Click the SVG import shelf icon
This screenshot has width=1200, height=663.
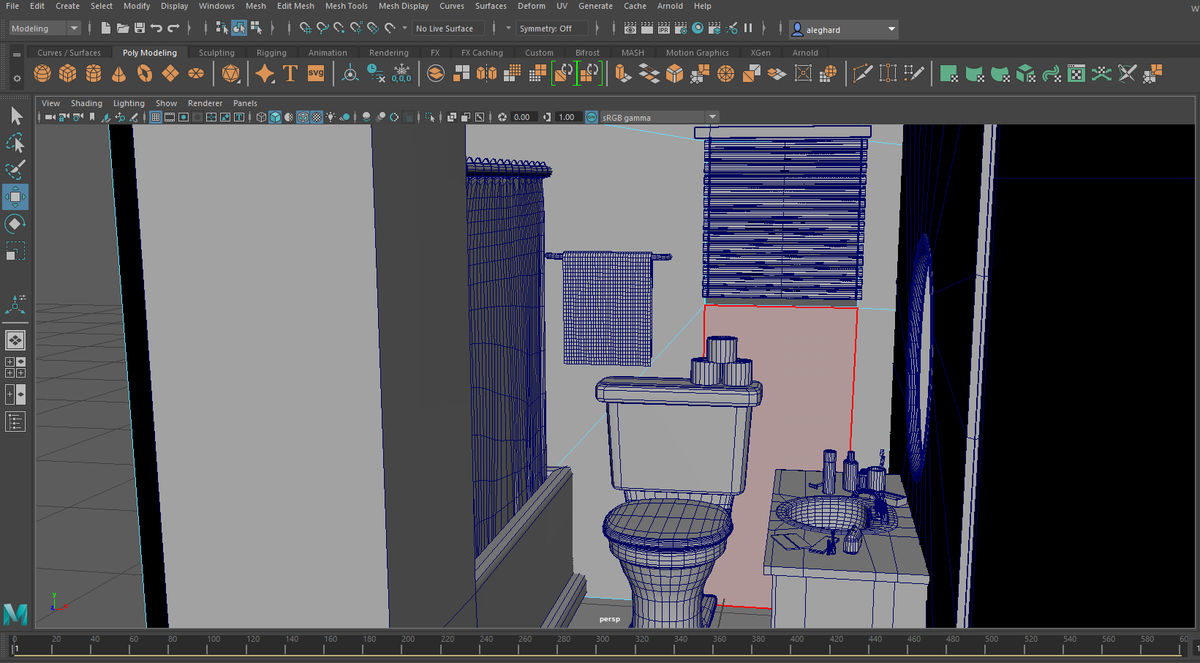[316, 73]
